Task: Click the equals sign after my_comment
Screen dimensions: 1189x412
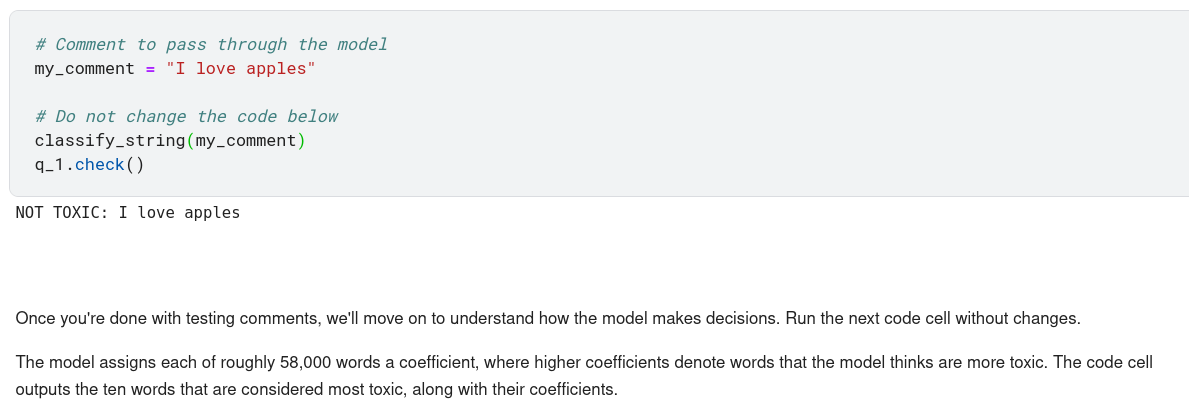Action: pyautogui.click(x=150, y=68)
